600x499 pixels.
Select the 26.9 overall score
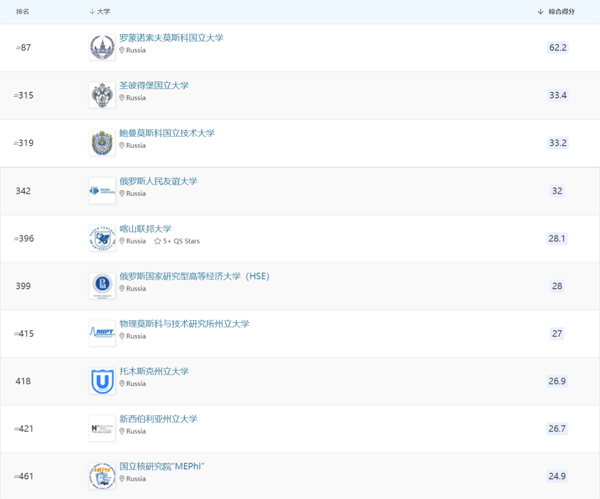557,381
